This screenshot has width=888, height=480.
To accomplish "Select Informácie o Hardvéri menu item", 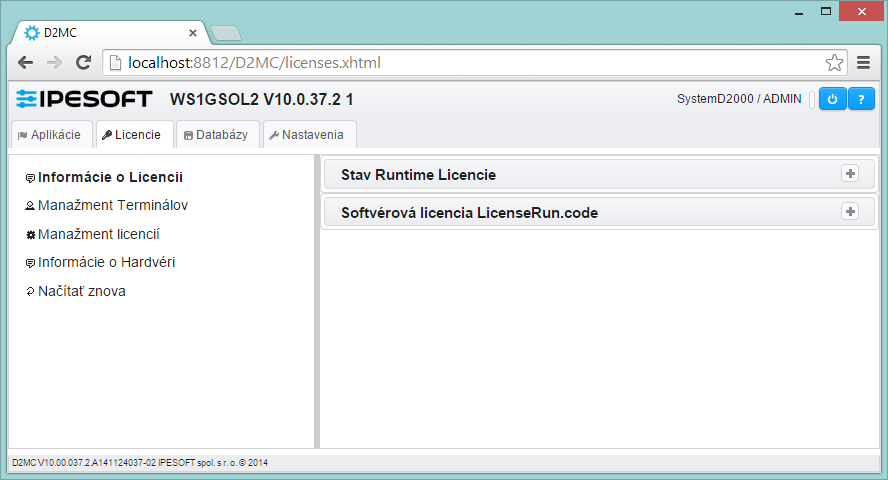I will [x=106, y=263].
